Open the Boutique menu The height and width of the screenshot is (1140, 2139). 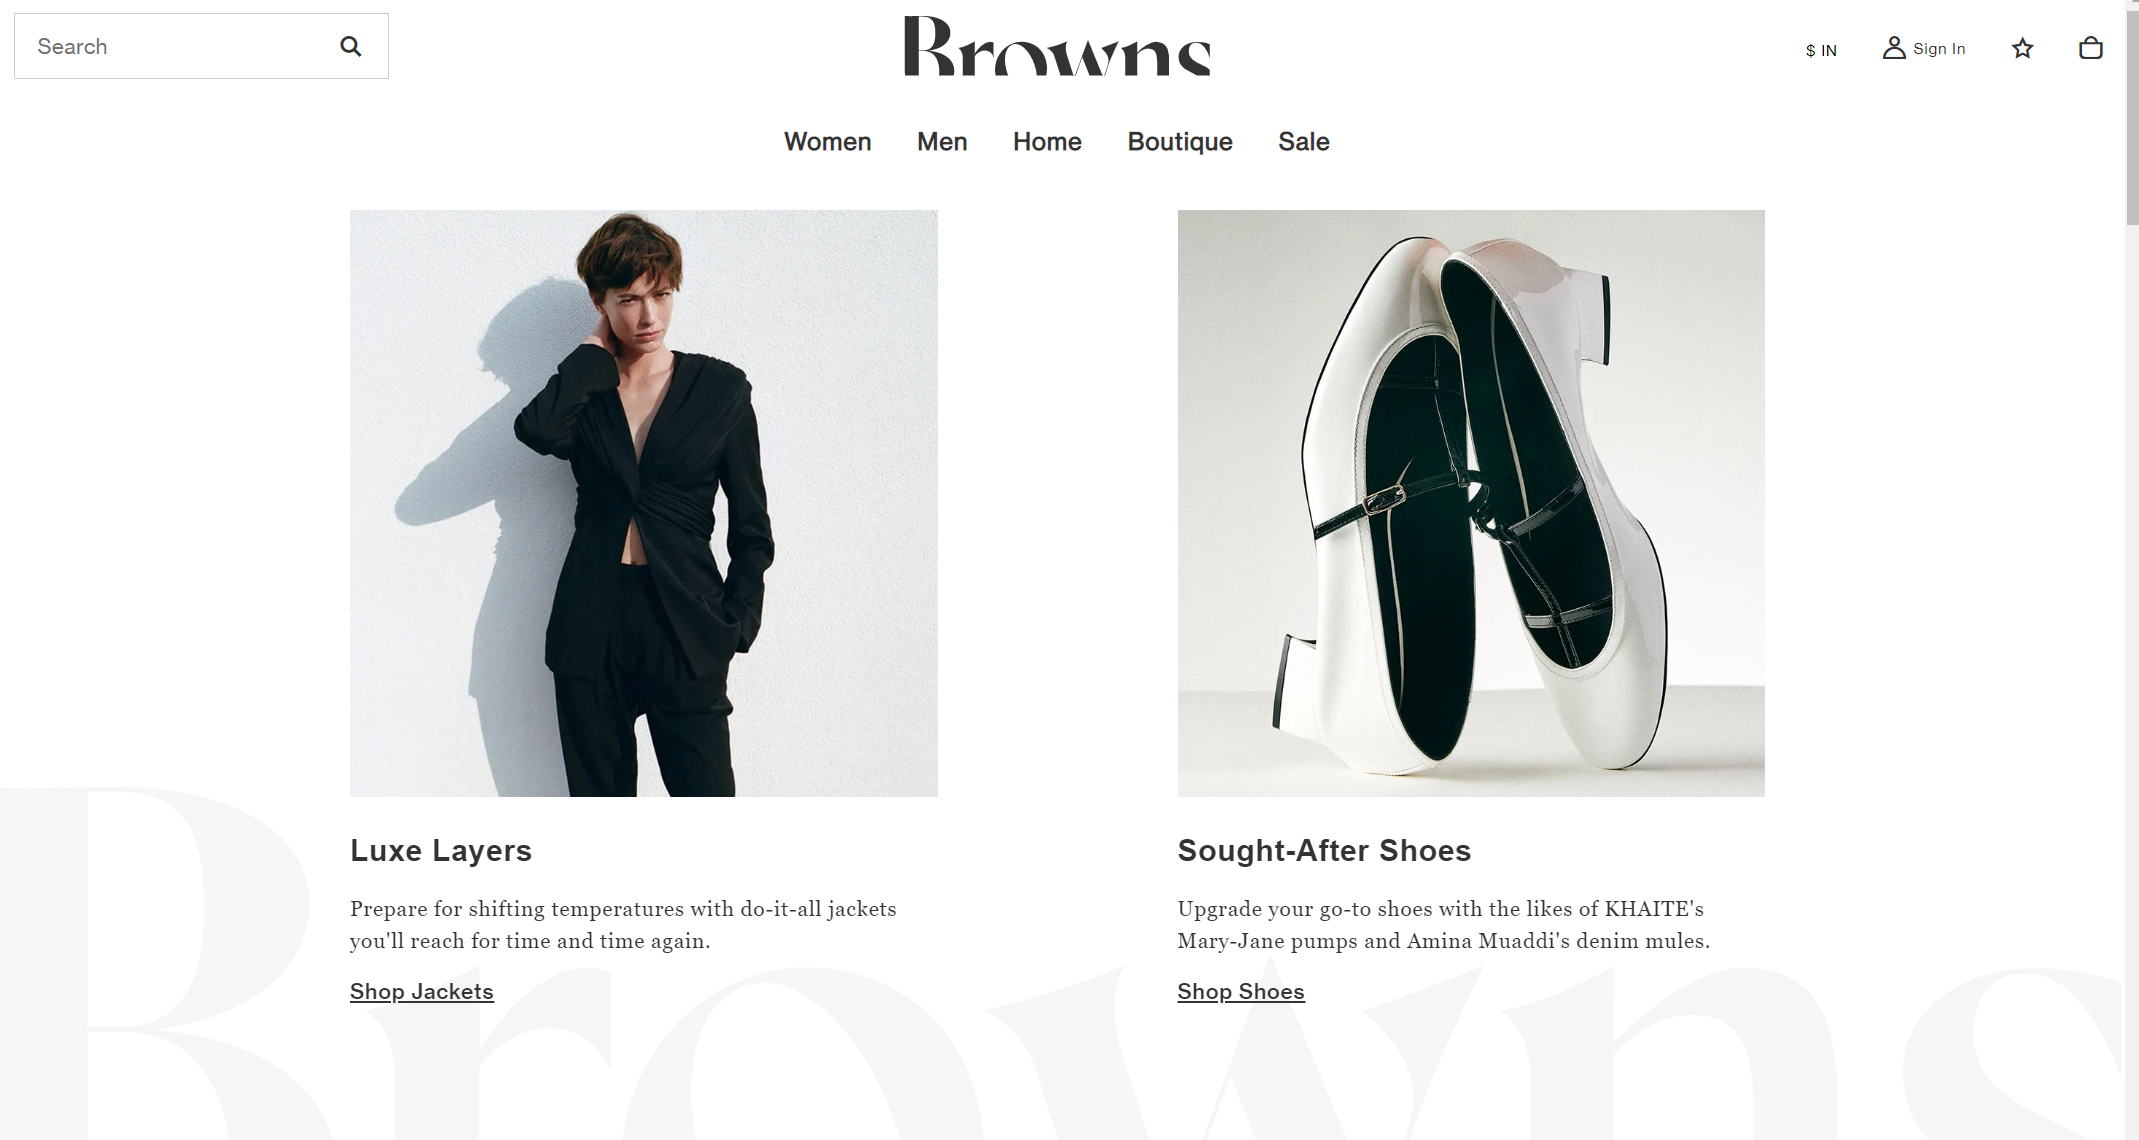(1180, 142)
